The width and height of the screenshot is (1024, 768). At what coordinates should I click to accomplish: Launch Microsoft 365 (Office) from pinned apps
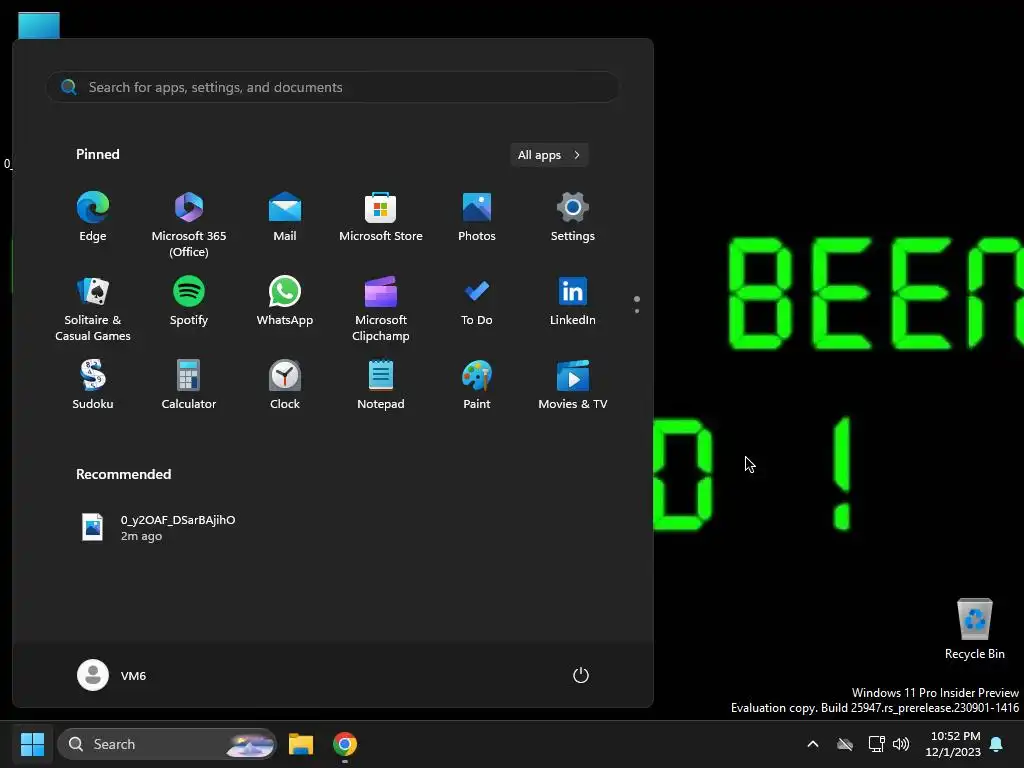pyautogui.click(x=189, y=224)
